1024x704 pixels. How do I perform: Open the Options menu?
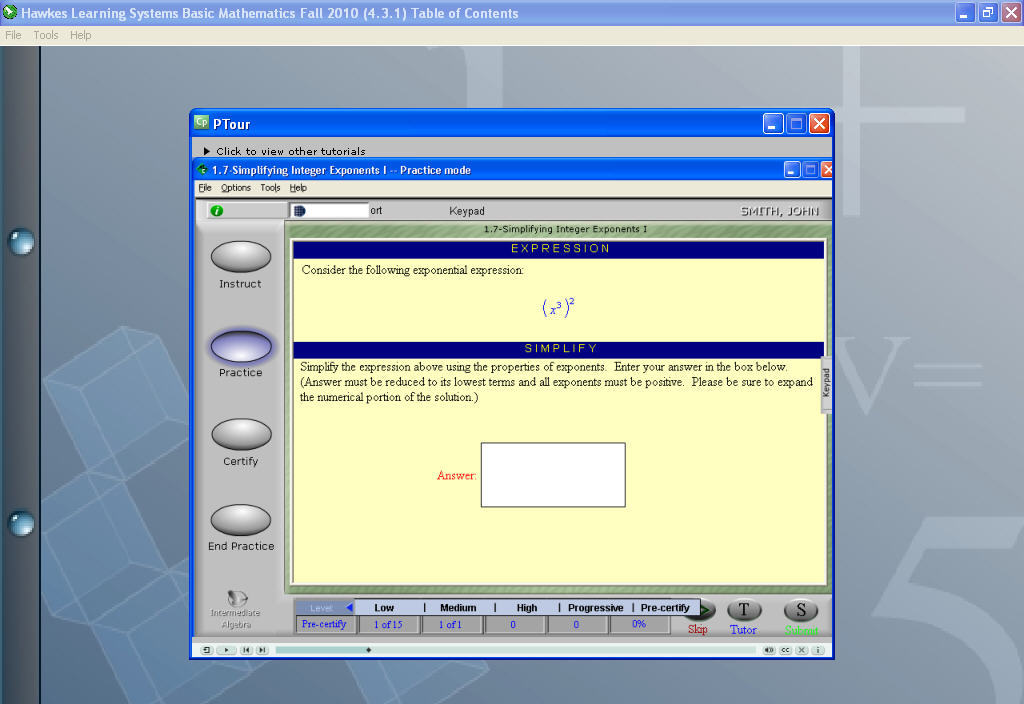(236, 187)
